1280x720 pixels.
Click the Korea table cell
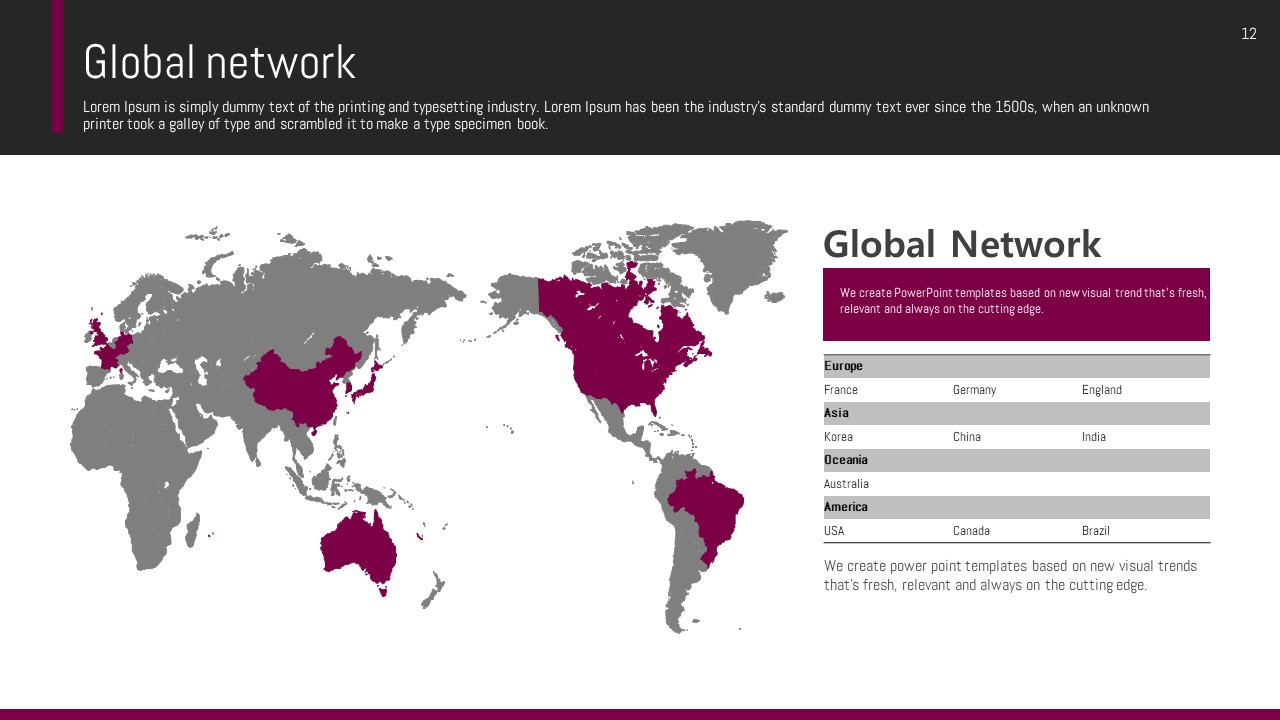[838, 437]
